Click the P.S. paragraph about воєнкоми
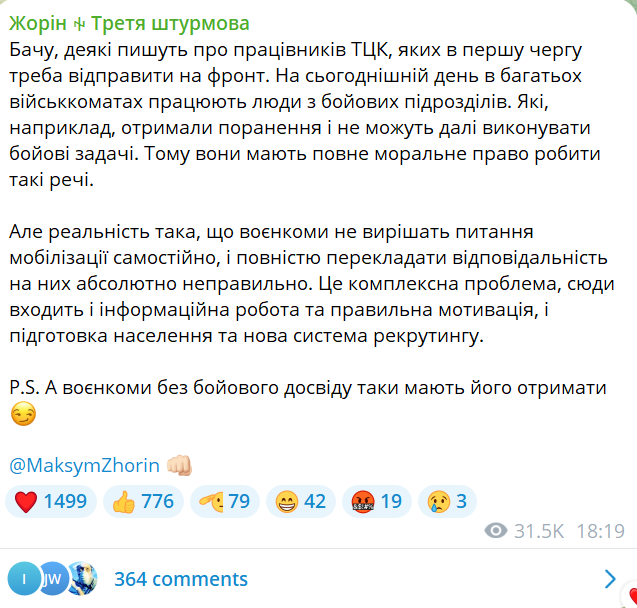The width and height of the screenshot is (637, 608). pos(308,386)
